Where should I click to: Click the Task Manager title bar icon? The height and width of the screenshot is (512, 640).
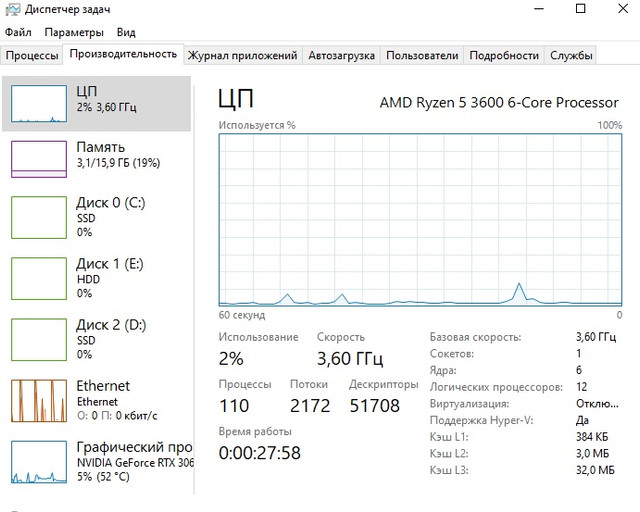click(12, 9)
